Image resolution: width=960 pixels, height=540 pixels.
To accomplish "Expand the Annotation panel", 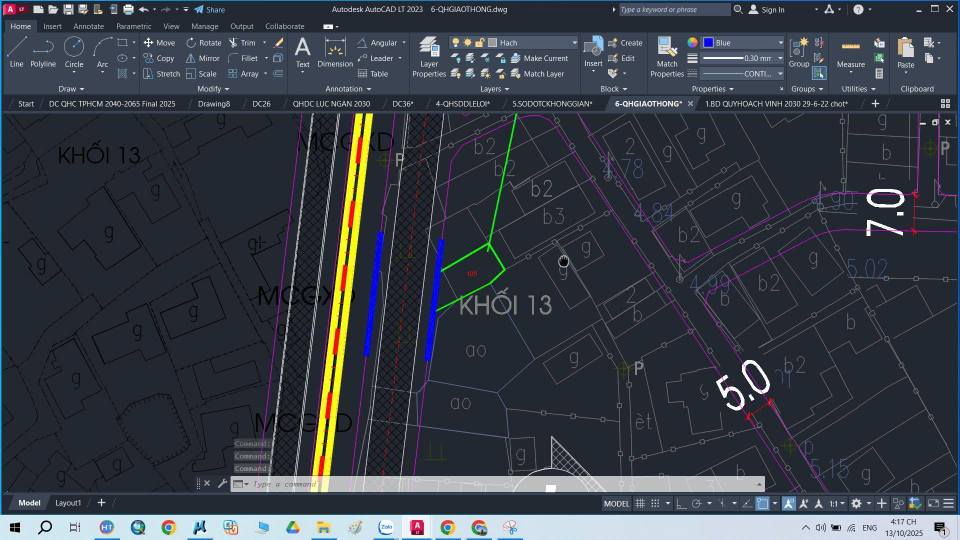I will pos(348,89).
